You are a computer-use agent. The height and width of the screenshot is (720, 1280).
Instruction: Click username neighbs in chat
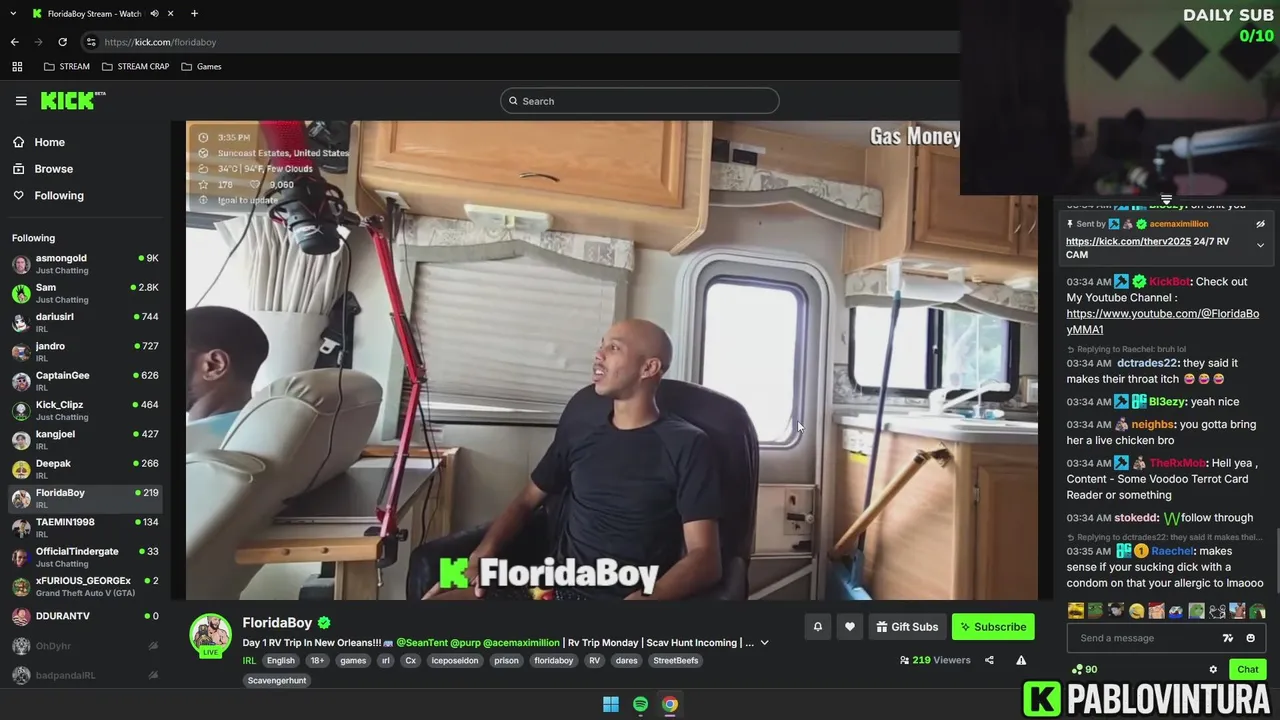[x=1154, y=424]
